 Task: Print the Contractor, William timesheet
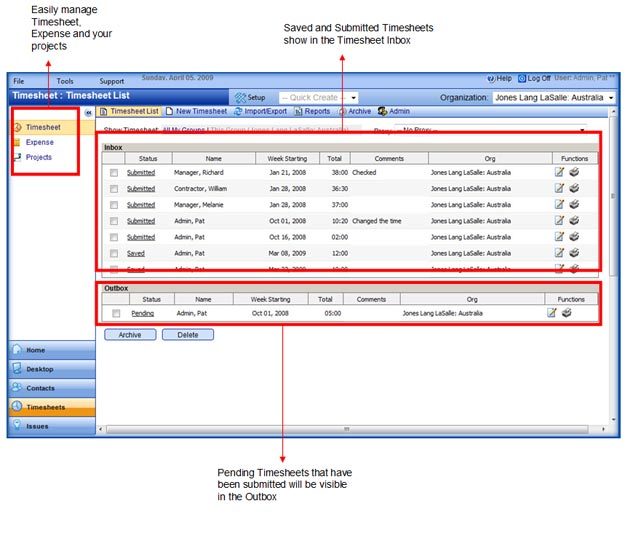pos(574,188)
